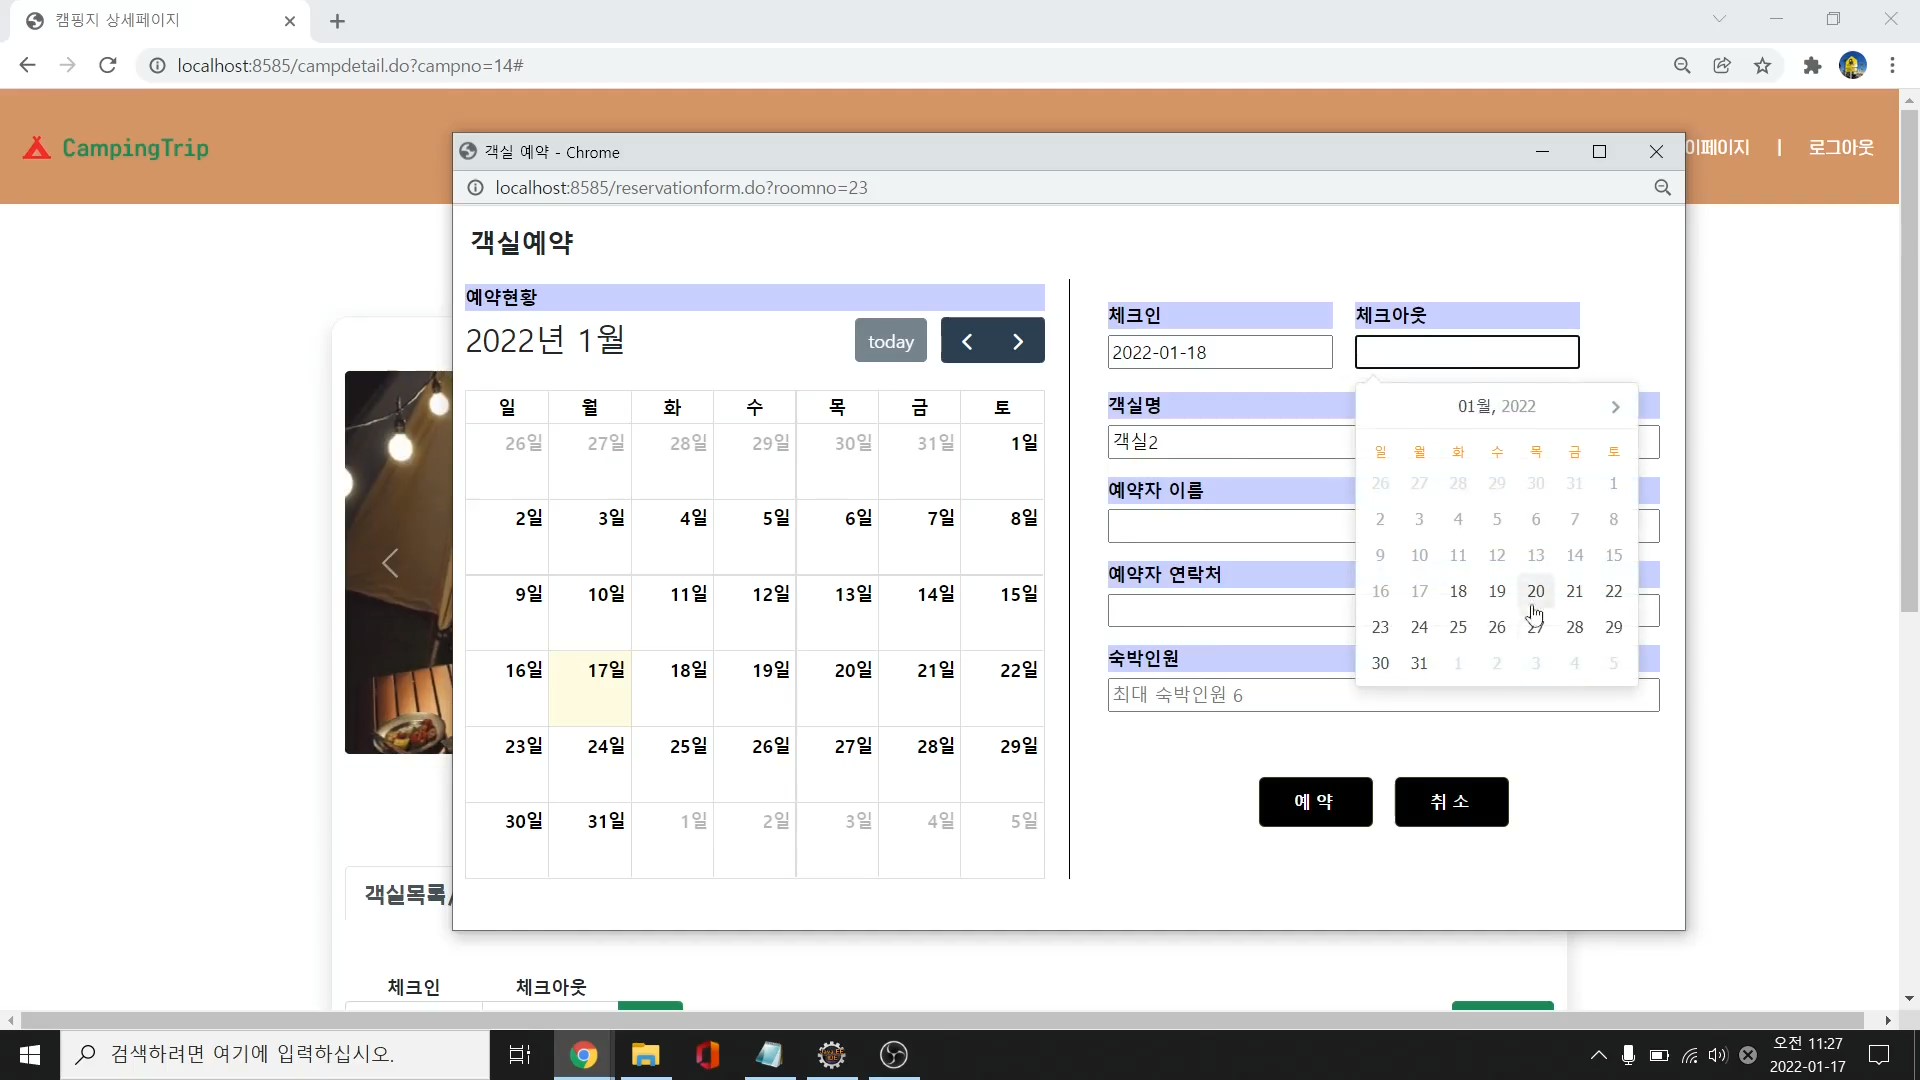The width and height of the screenshot is (1920, 1080).
Task: Click the 체크인 date input field
Action: tap(1219, 352)
